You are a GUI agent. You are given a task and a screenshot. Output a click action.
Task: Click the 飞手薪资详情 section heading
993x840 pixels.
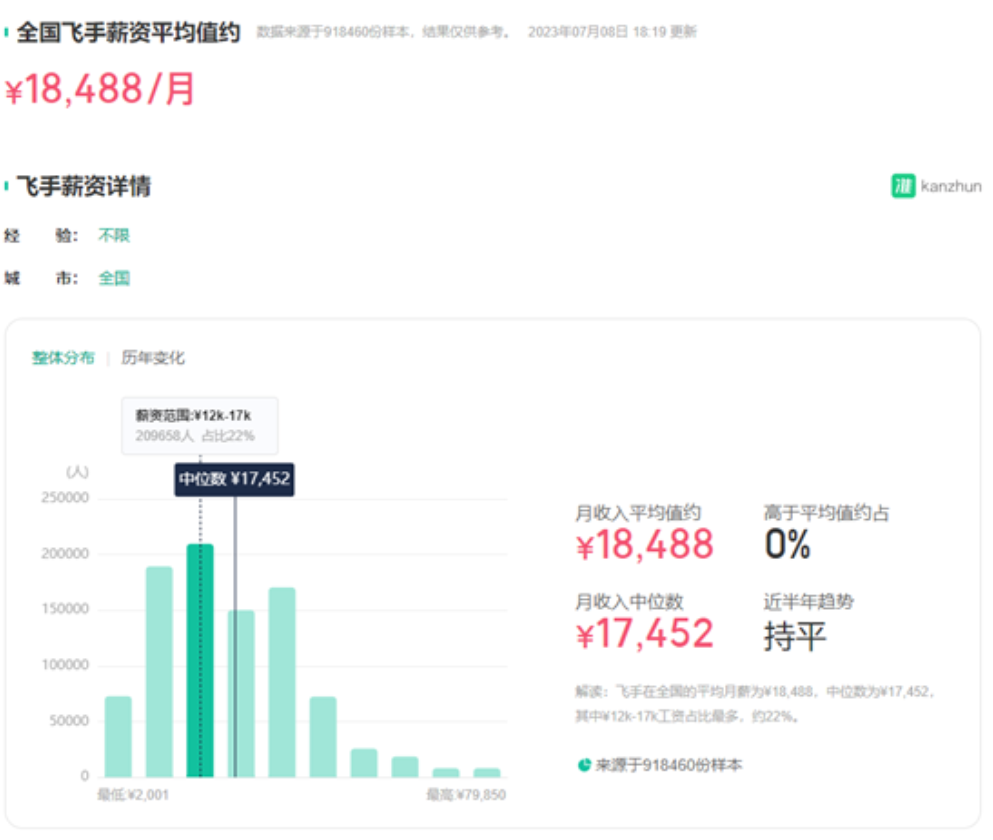[x=84, y=187]
